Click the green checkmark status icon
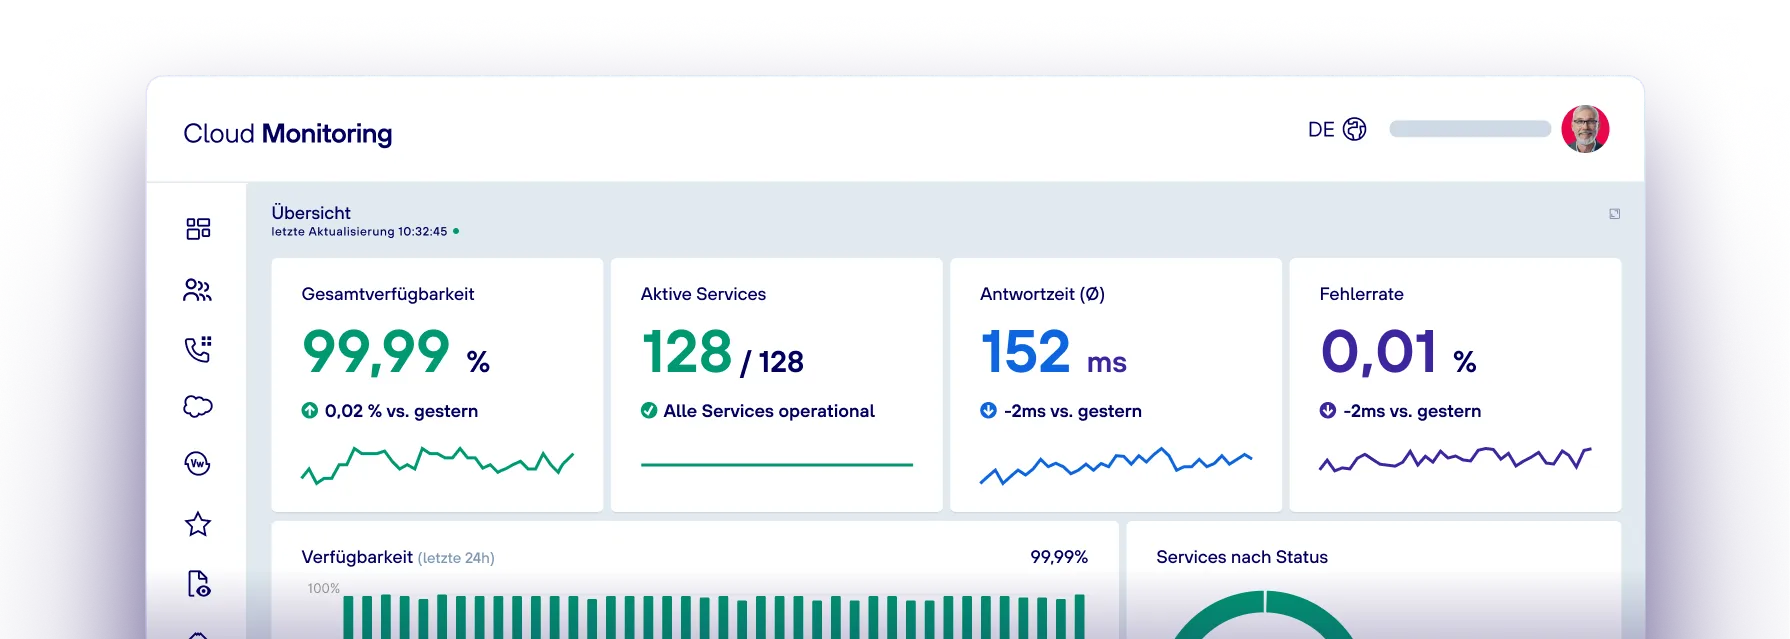This screenshot has width=1790, height=639. pyautogui.click(x=649, y=410)
